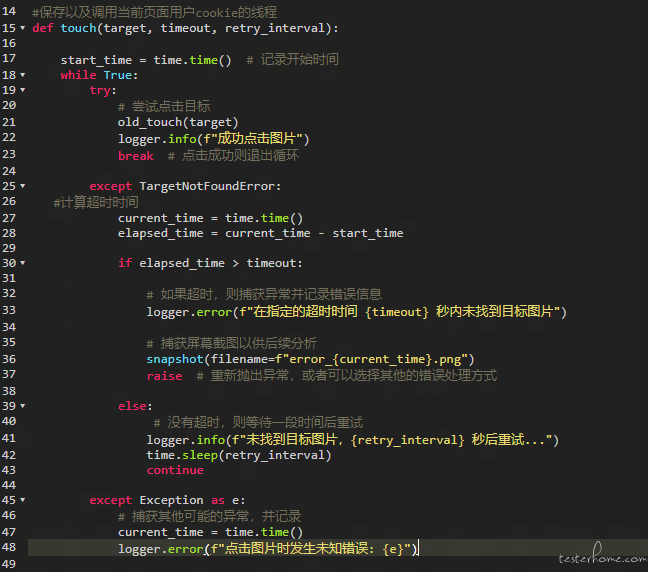Image resolution: width=648 pixels, height=572 pixels.
Task: Click the 'while' keyword on line 18
Action: 79,75
